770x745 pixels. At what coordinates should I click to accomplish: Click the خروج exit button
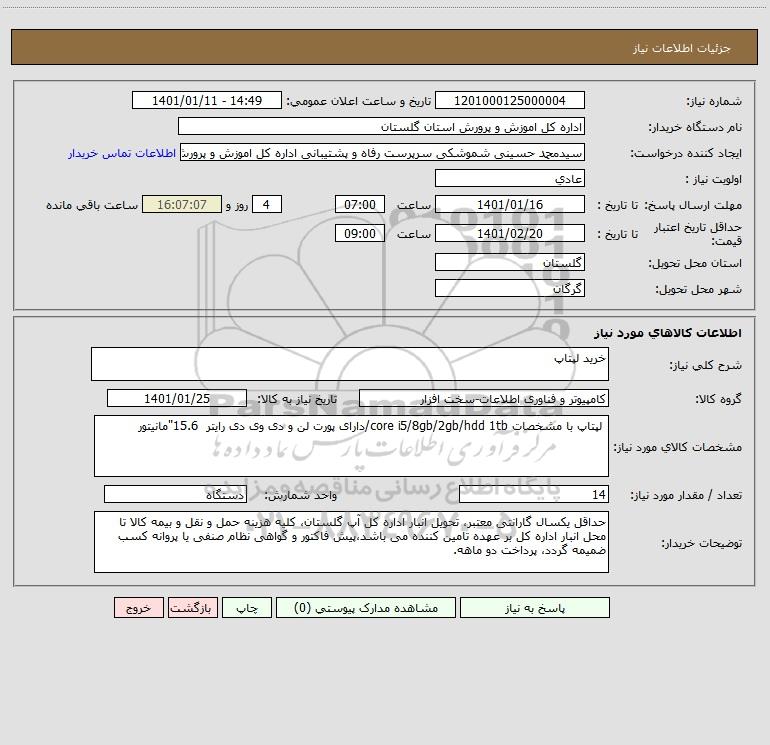point(138,607)
